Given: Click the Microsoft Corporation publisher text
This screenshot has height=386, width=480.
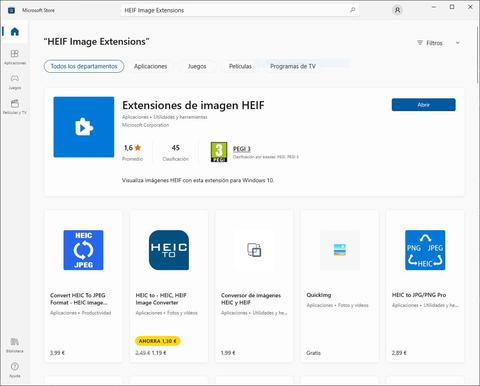Looking at the screenshot, I should [145, 125].
